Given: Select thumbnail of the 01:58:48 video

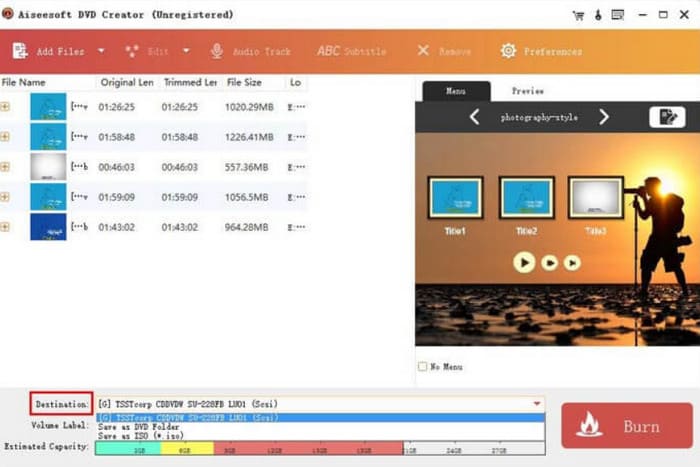Looking at the screenshot, I should pyautogui.click(x=48, y=137).
